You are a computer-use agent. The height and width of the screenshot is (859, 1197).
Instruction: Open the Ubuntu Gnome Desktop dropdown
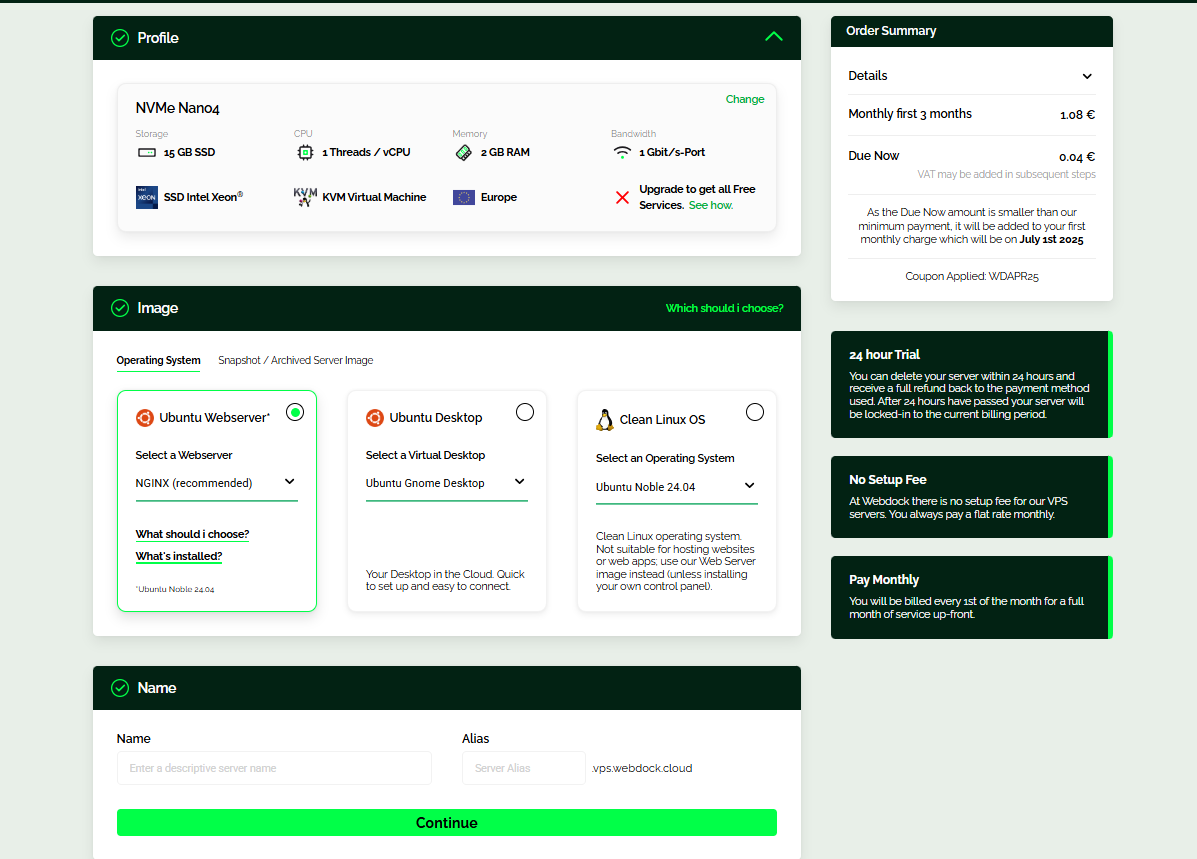[x=447, y=483]
